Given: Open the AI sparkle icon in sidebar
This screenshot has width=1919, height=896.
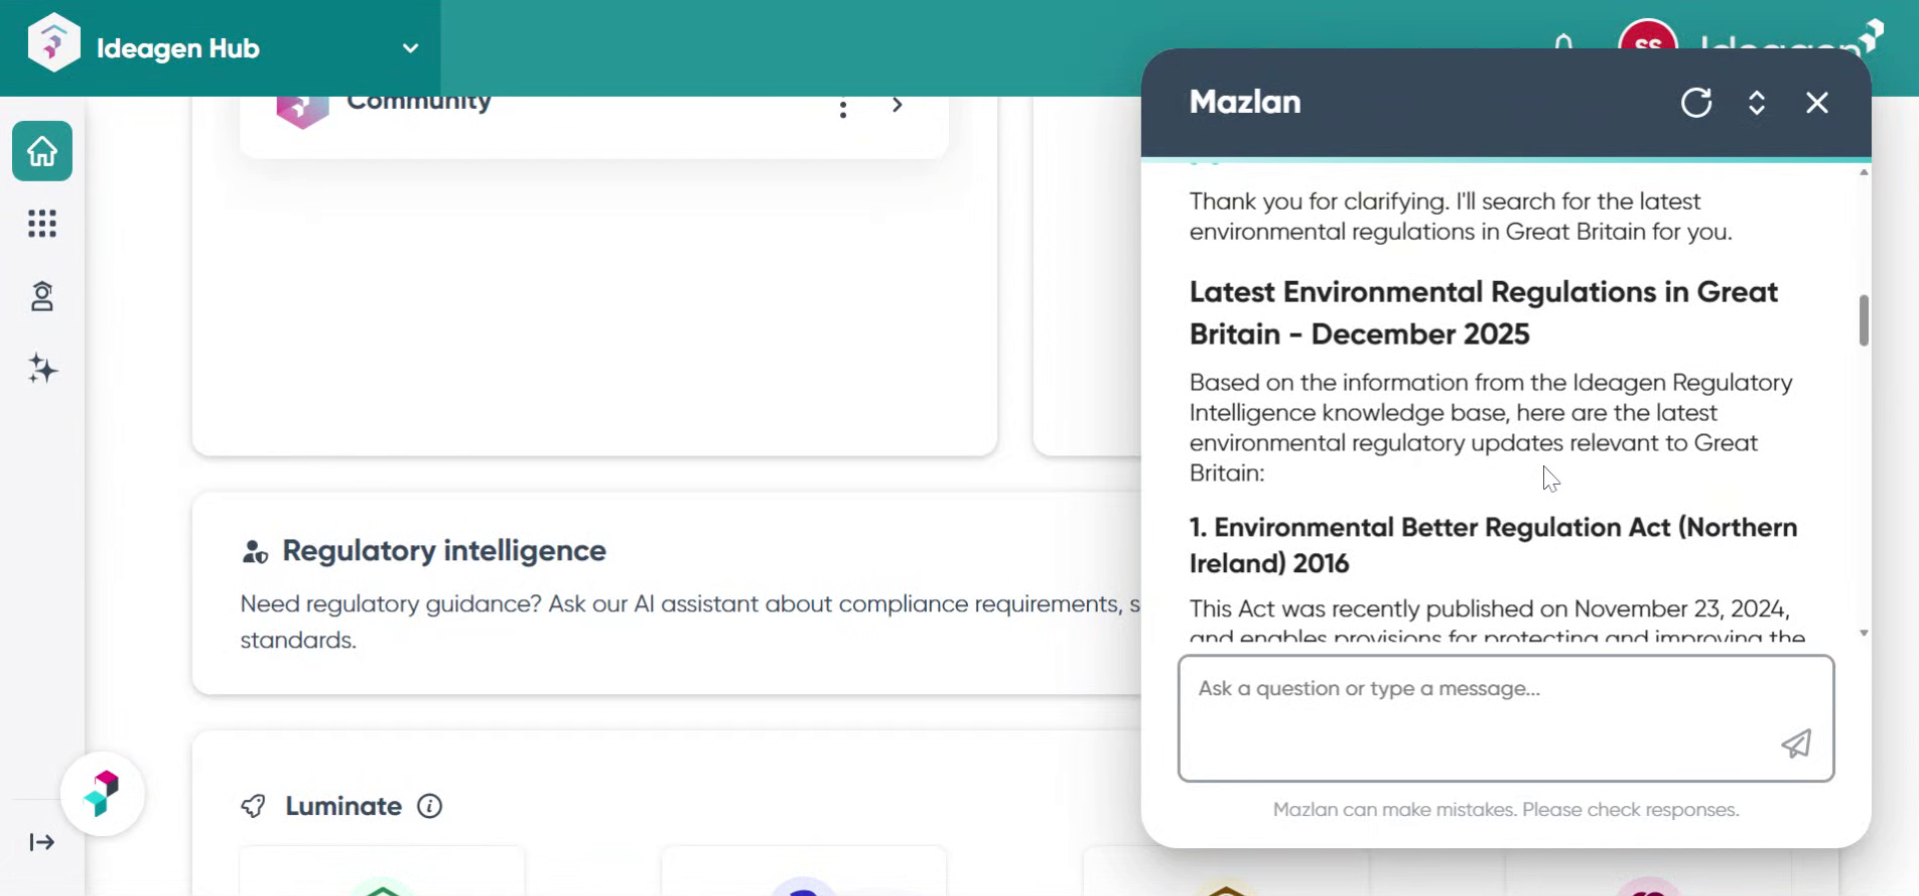Looking at the screenshot, I should (42, 369).
